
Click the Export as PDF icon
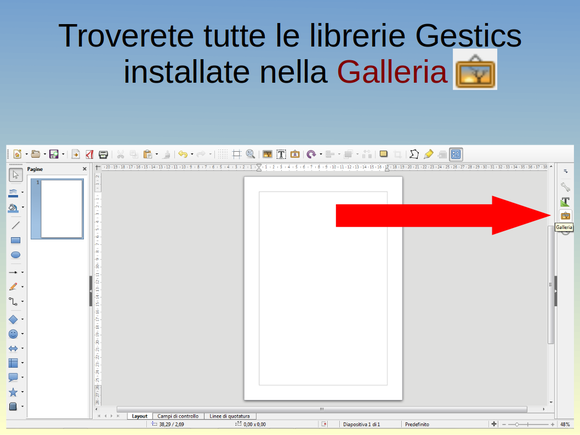tap(90, 154)
